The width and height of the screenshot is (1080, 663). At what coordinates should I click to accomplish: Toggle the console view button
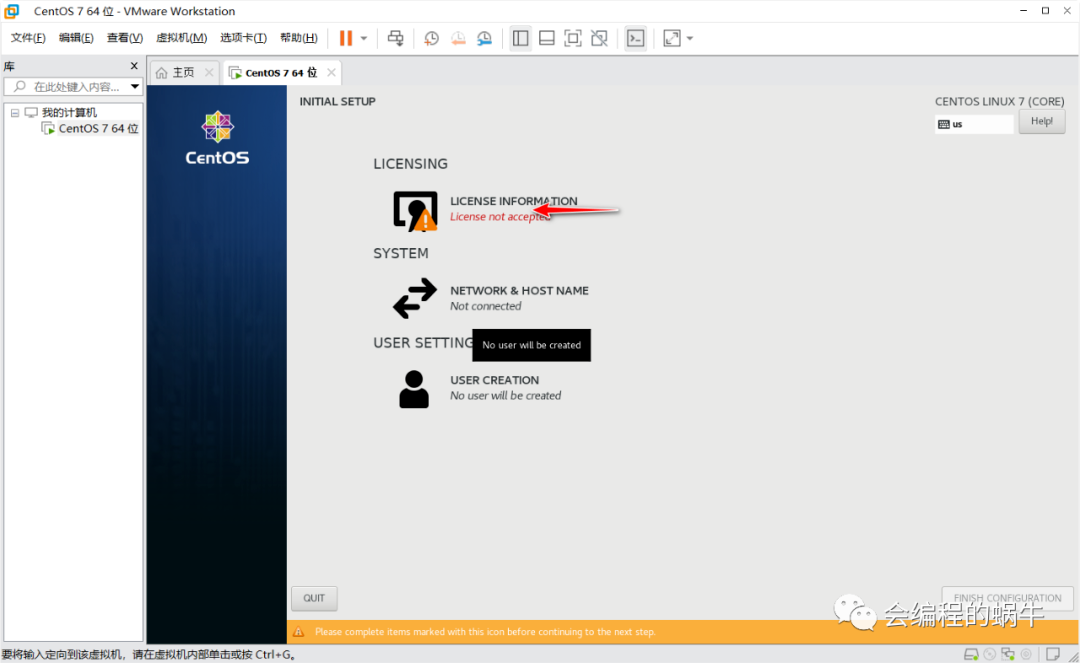[x=635, y=39]
